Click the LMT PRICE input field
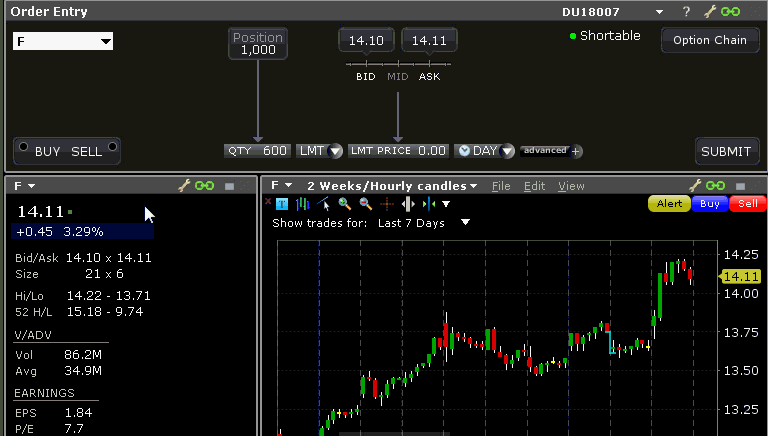This screenshot has width=768, height=436. [x=398, y=151]
